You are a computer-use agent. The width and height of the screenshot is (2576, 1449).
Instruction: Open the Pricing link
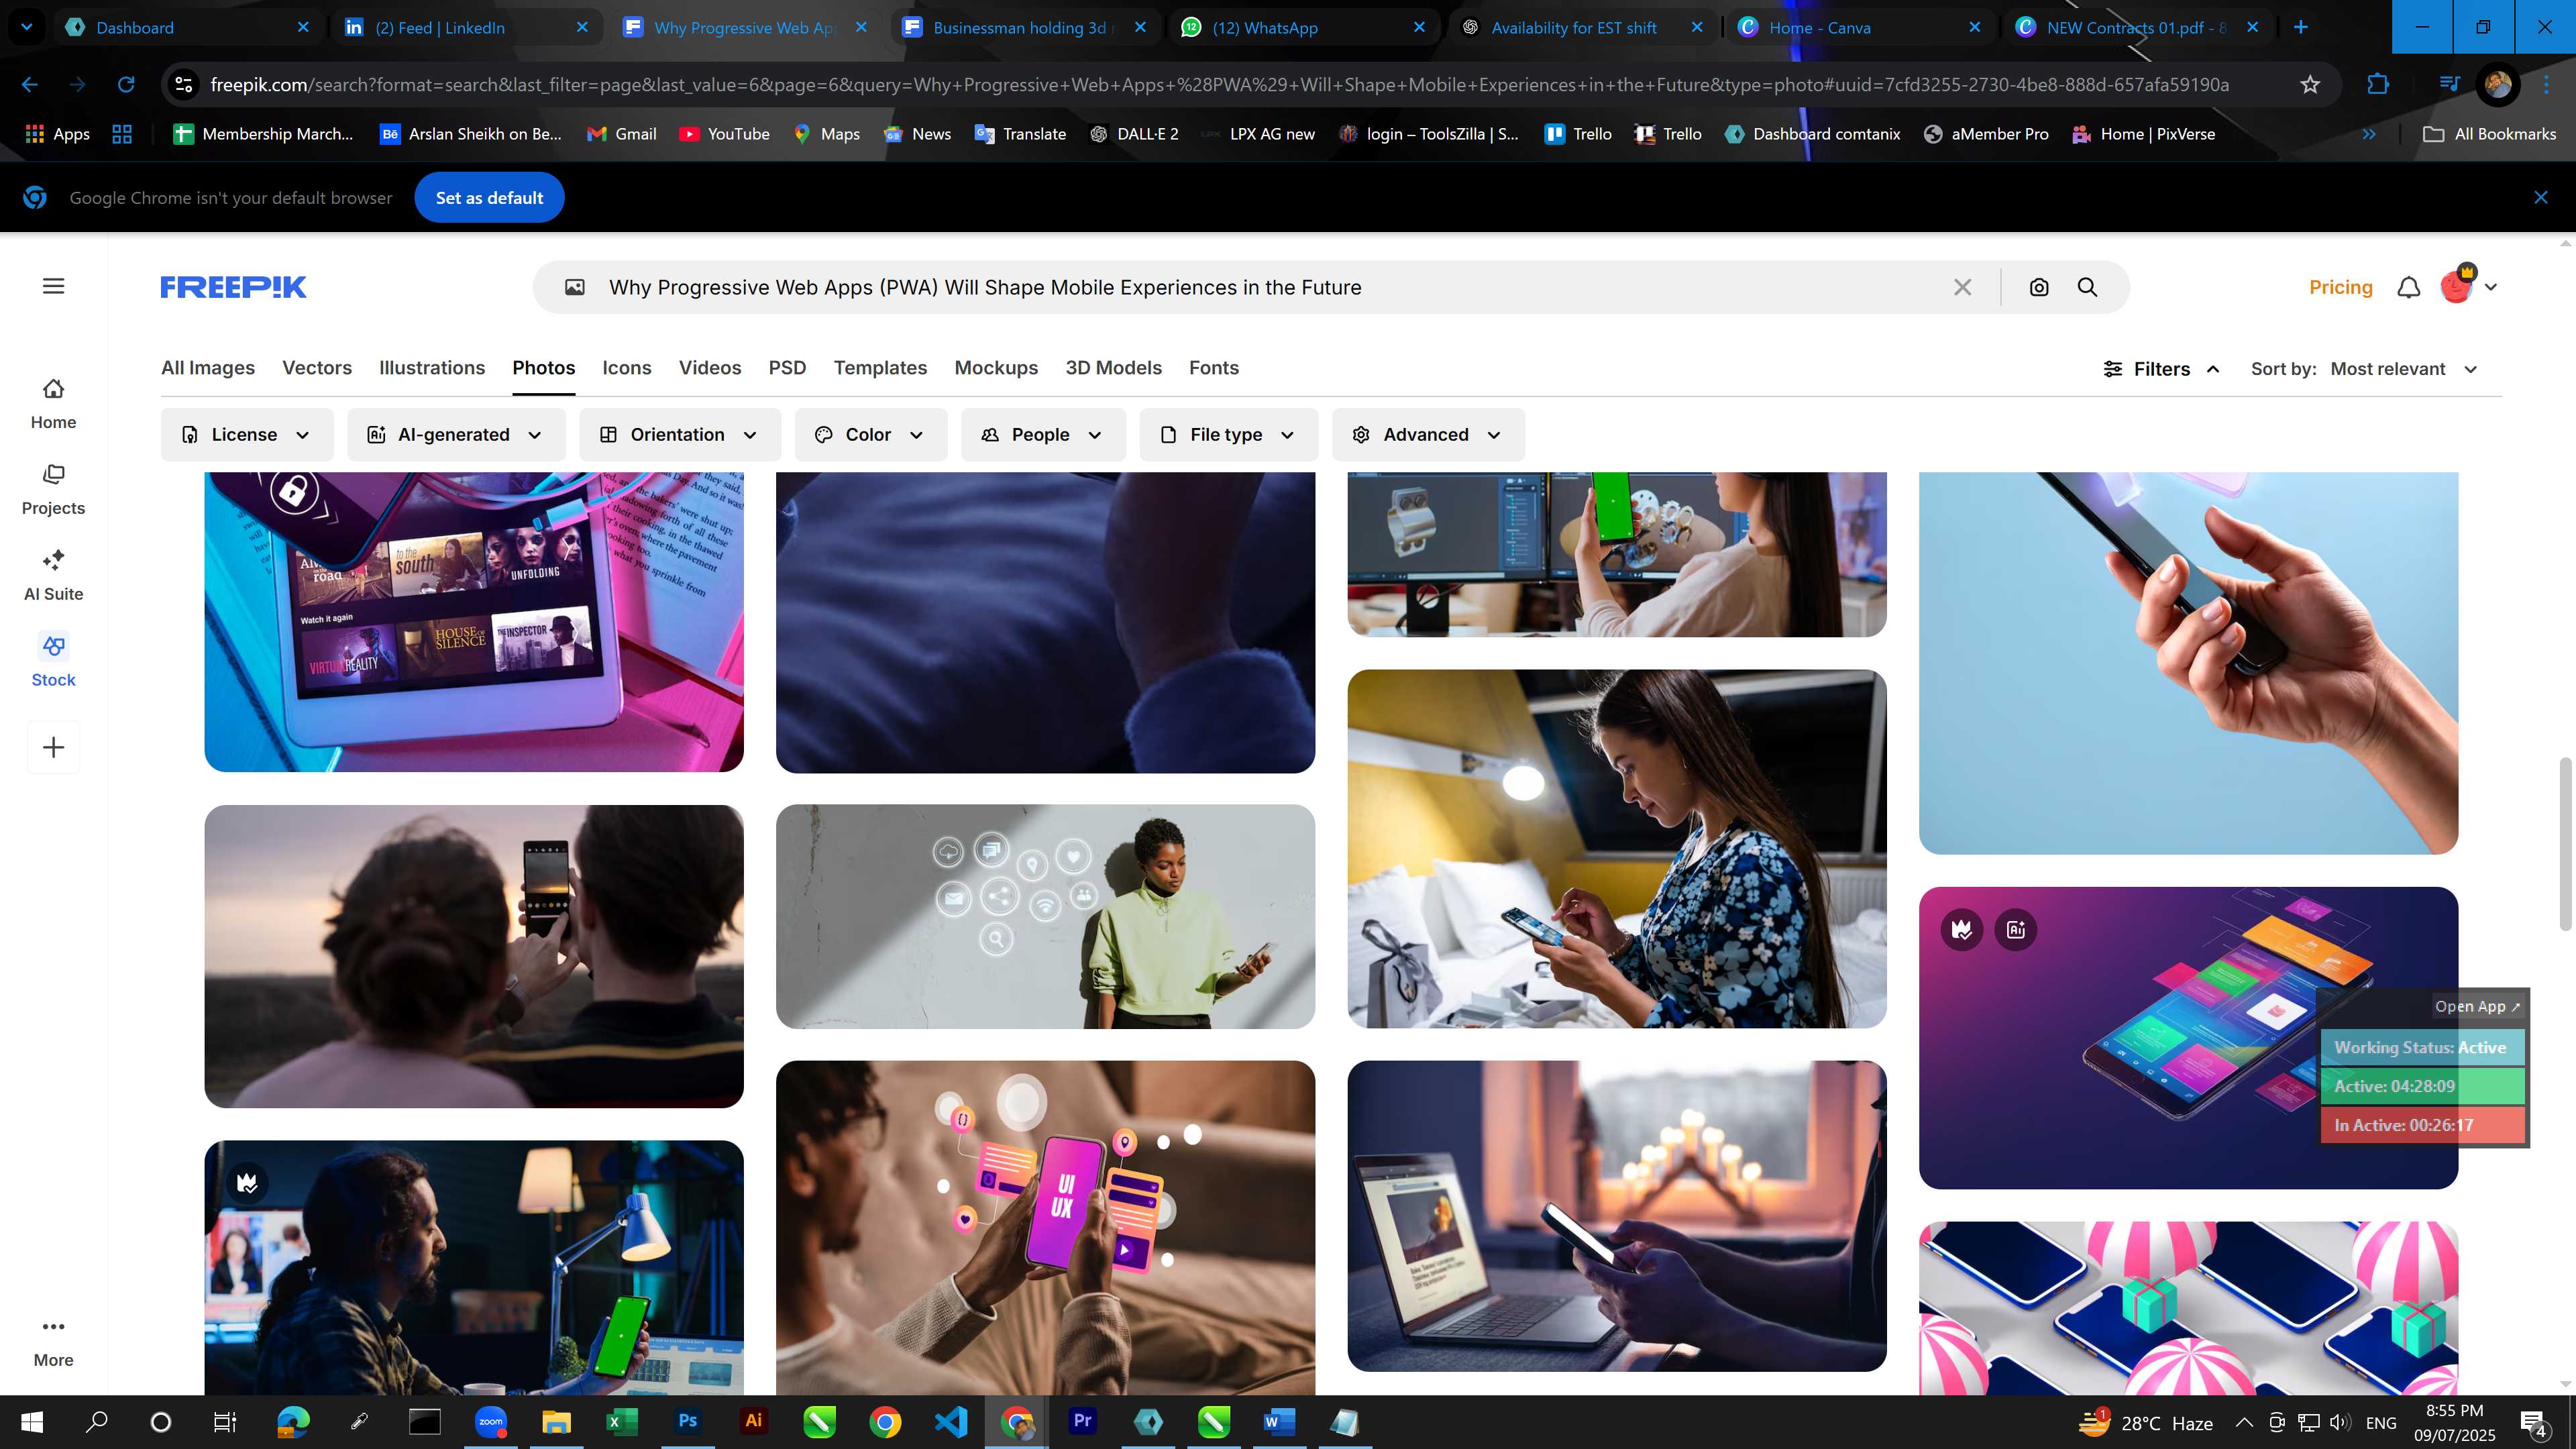2340,287
